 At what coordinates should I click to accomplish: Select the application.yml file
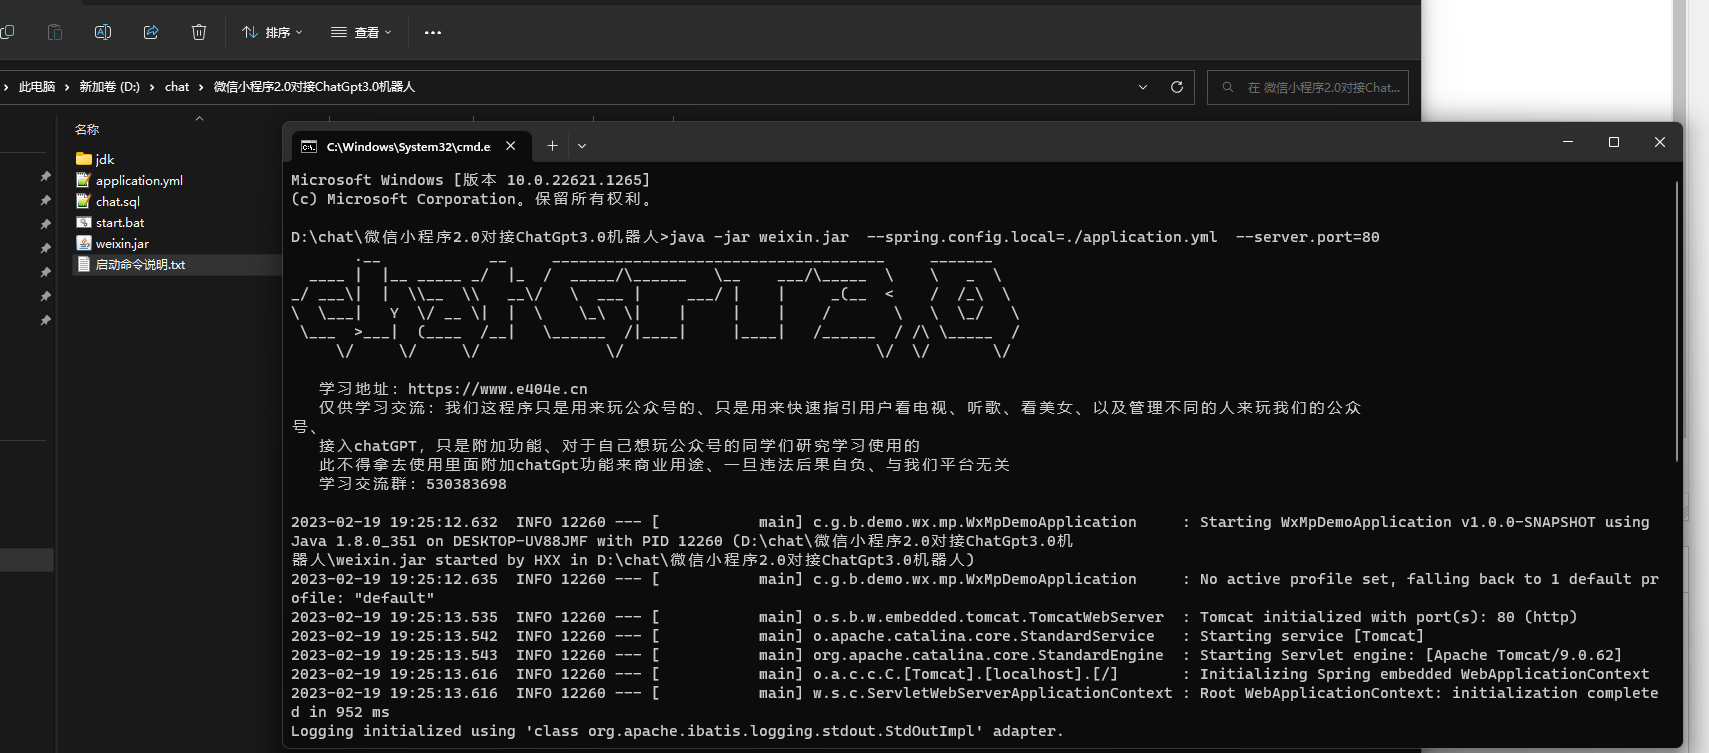tap(139, 181)
